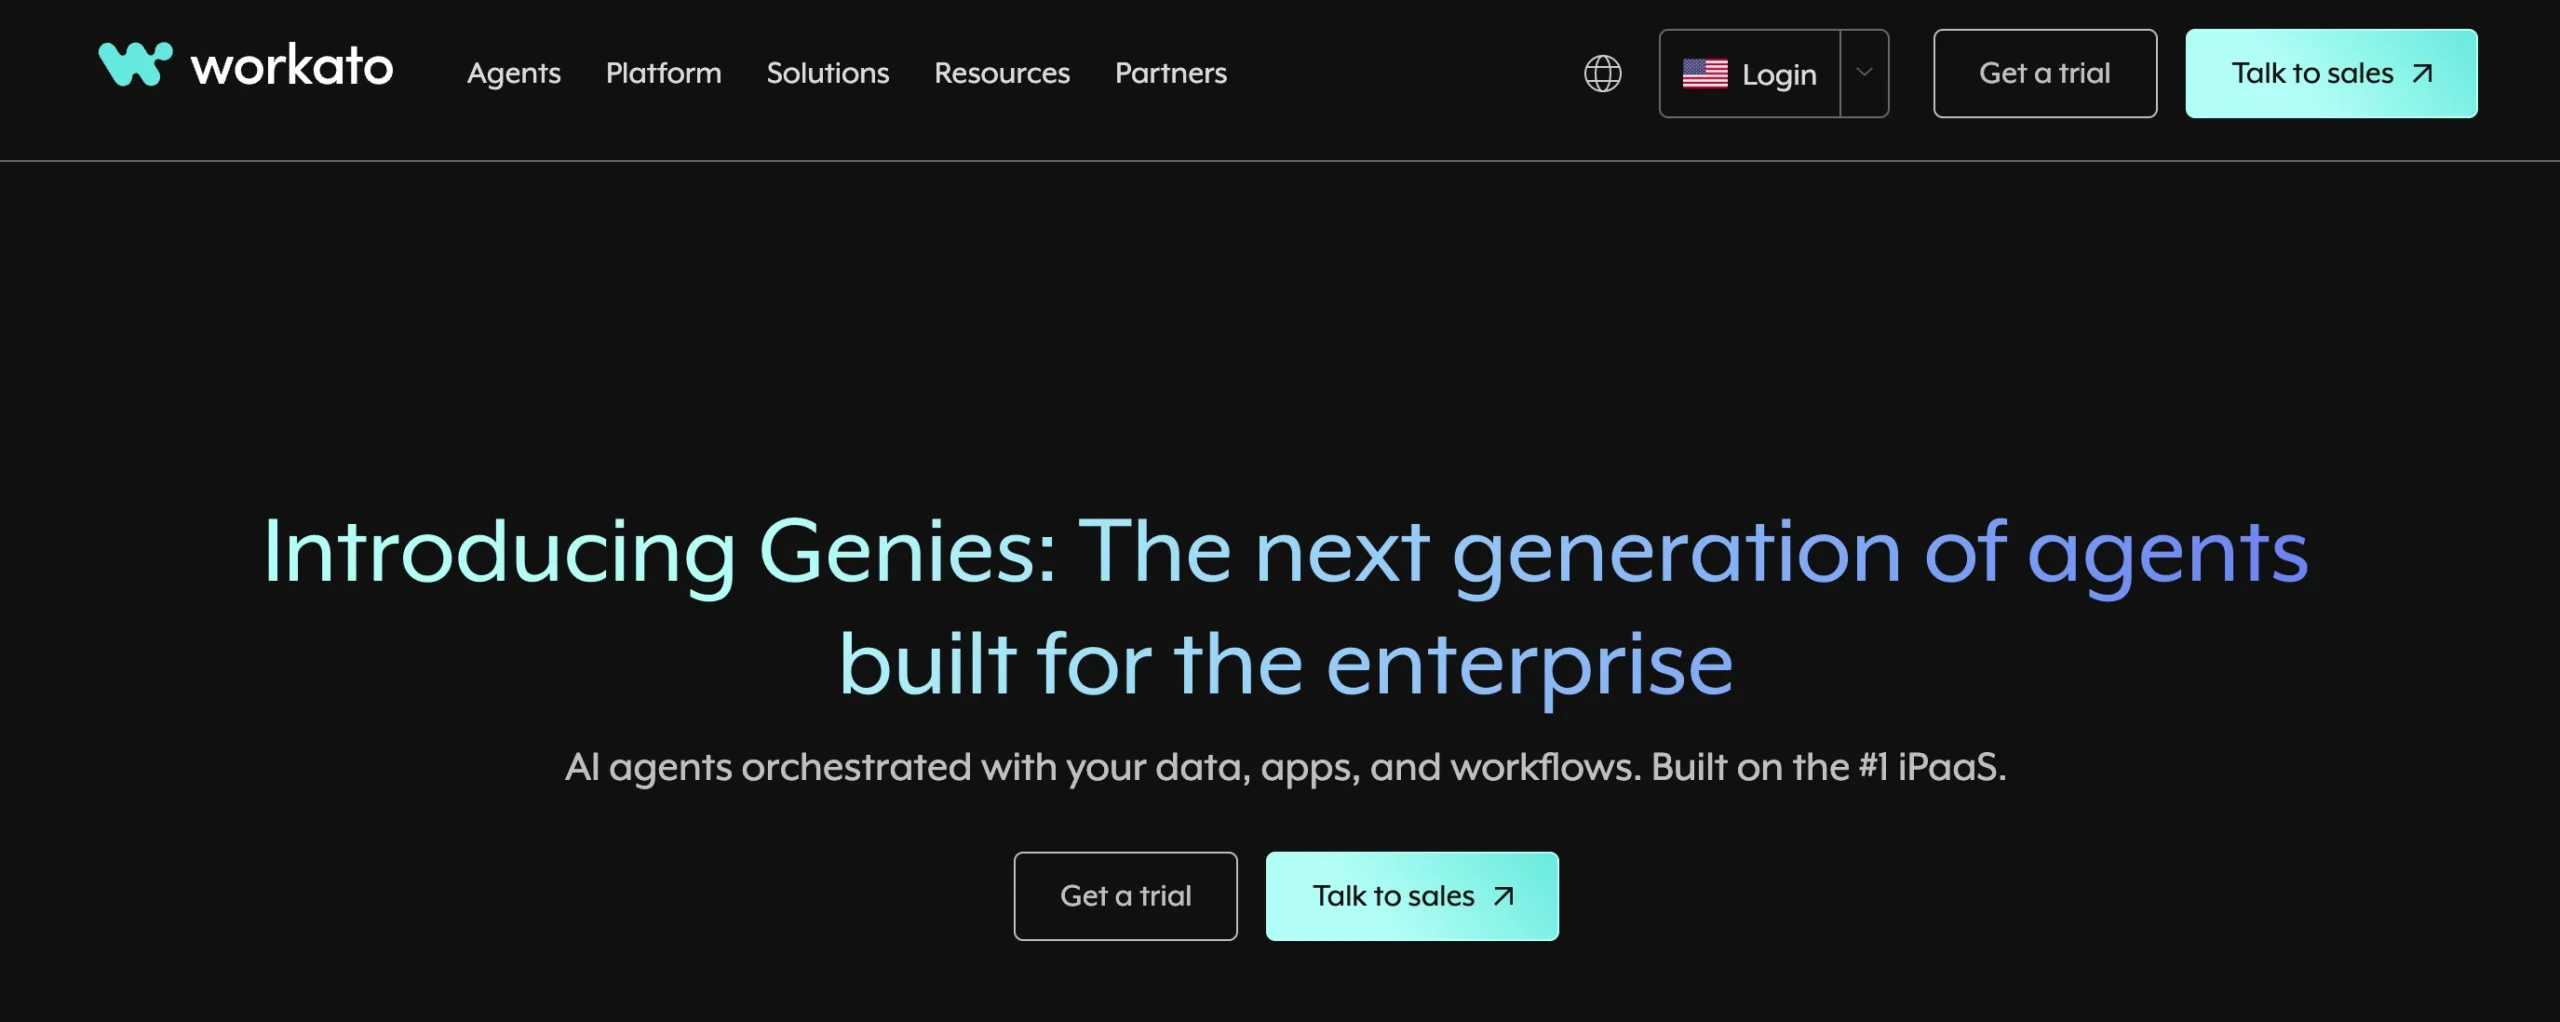The width and height of the screenshot is (2560, 1022).
Task: Show the Resources menu
Action: [x=1001, y=73]
